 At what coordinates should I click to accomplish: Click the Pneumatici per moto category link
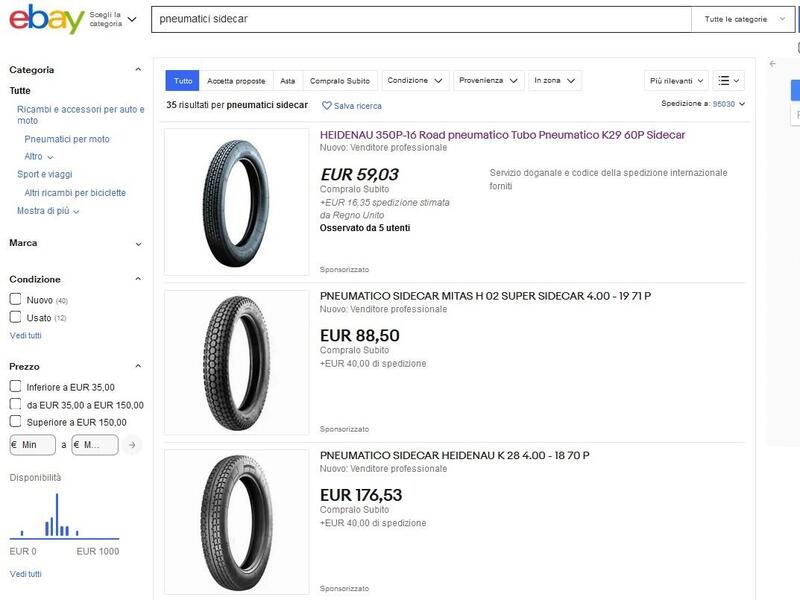coord(67,139)
